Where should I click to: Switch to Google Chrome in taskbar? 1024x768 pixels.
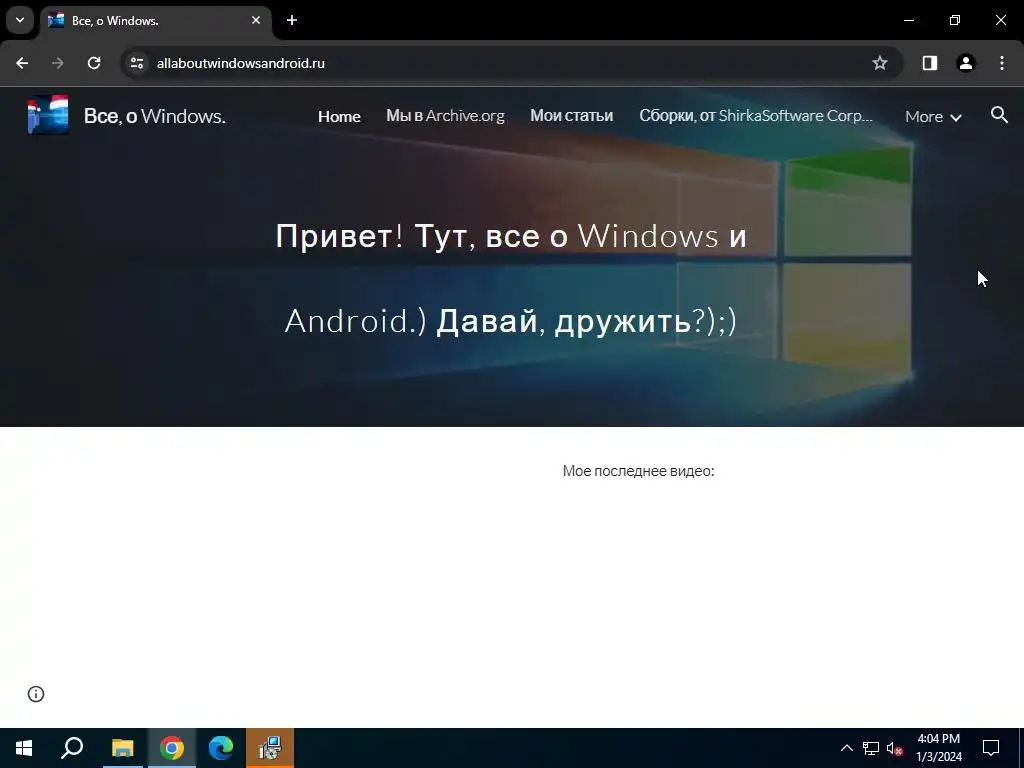point(172,748)
